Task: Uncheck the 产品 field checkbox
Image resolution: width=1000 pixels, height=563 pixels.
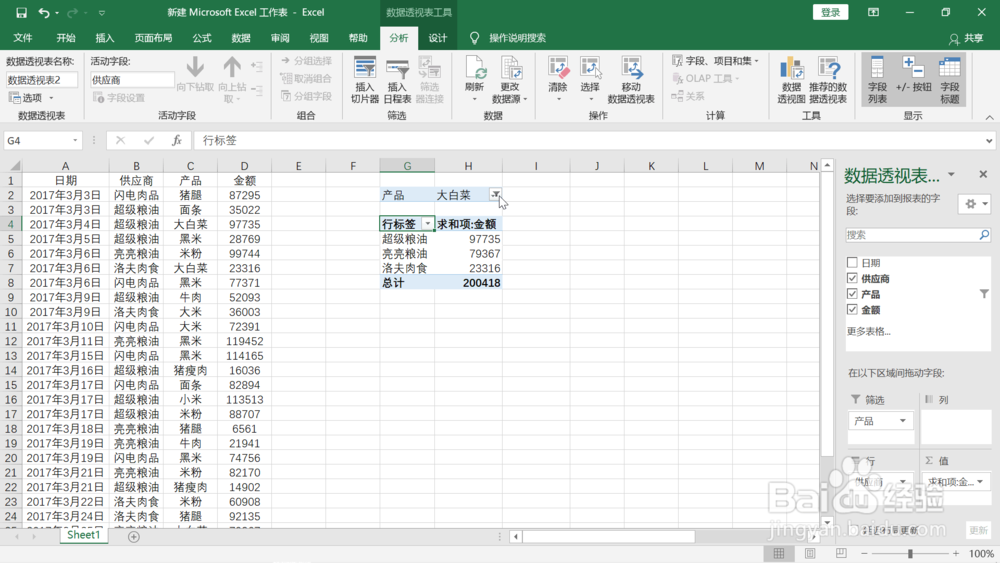Action: pyautogui.click(x=852, y=294)
